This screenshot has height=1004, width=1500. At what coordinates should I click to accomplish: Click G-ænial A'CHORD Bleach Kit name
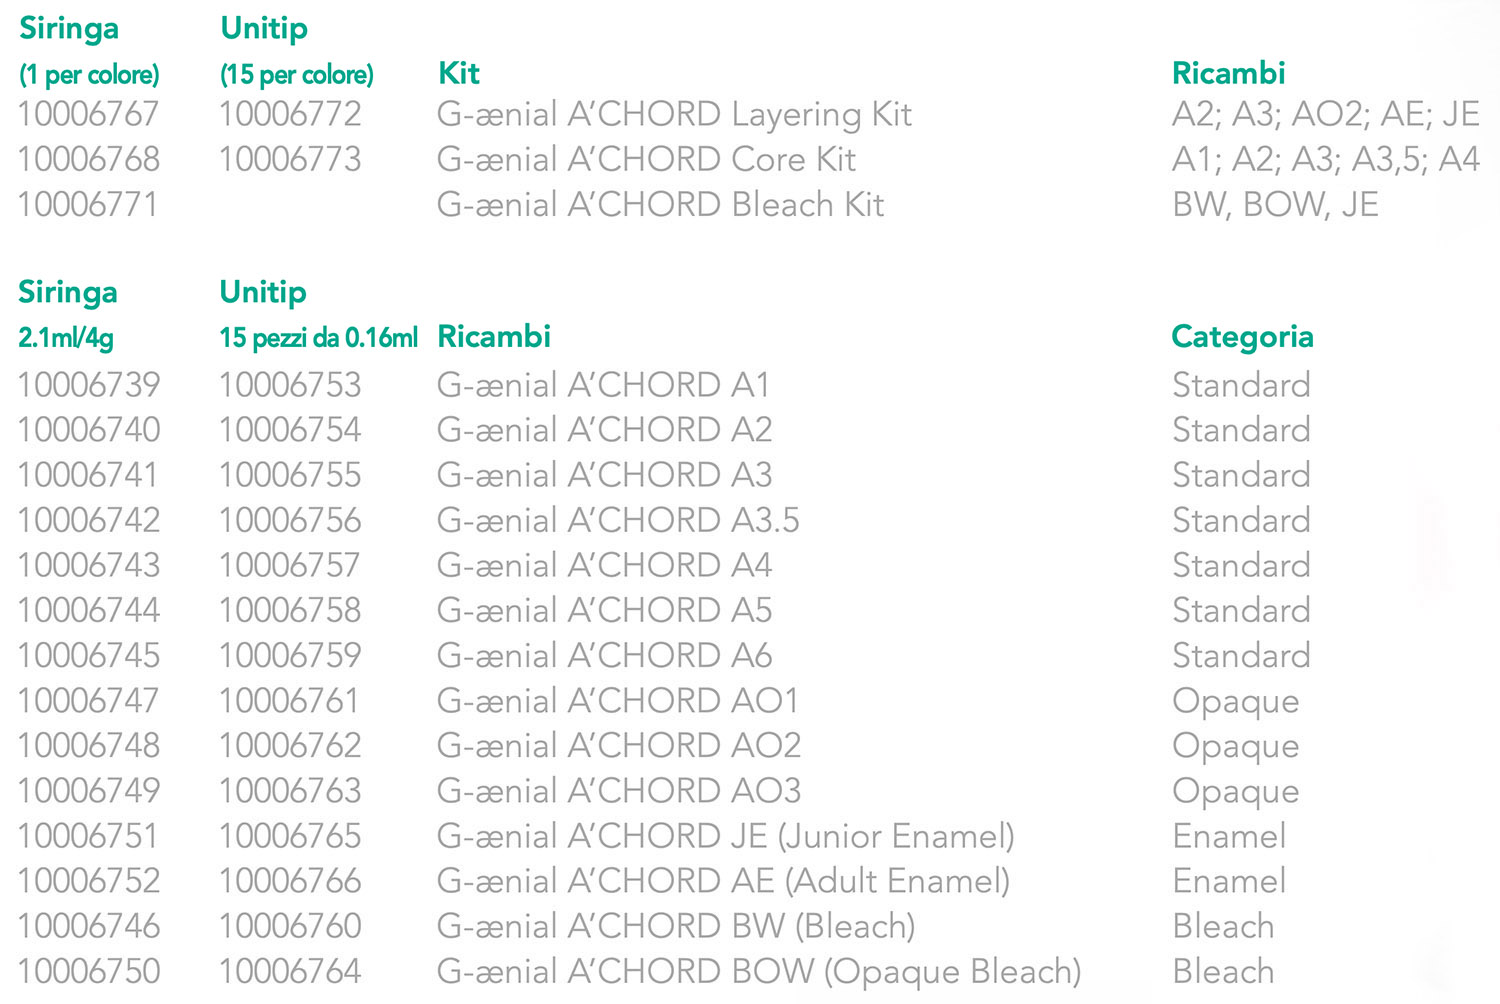pos(660,205)
